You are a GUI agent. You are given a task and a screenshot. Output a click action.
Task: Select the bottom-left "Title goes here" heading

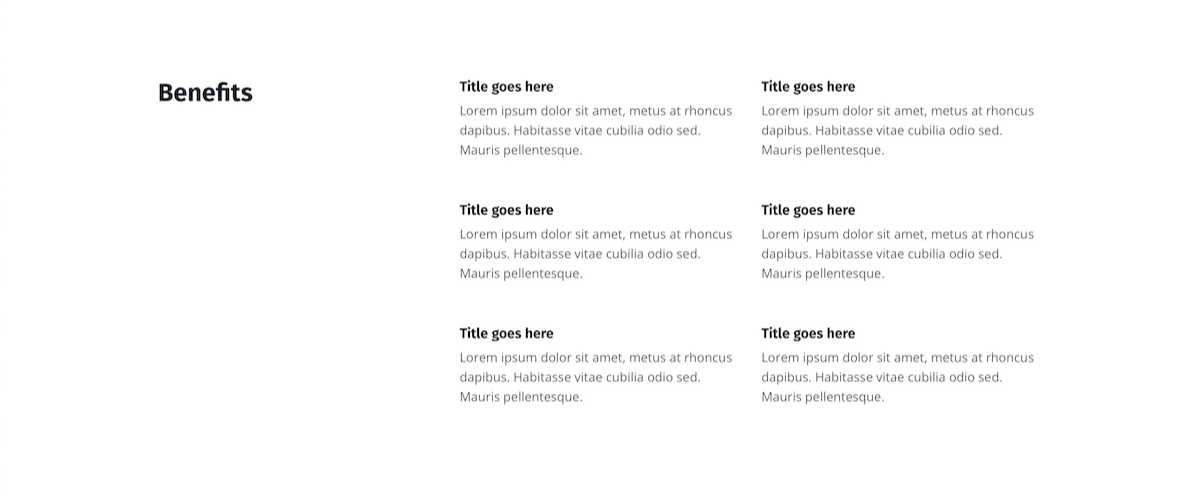(x=506, y=333)
